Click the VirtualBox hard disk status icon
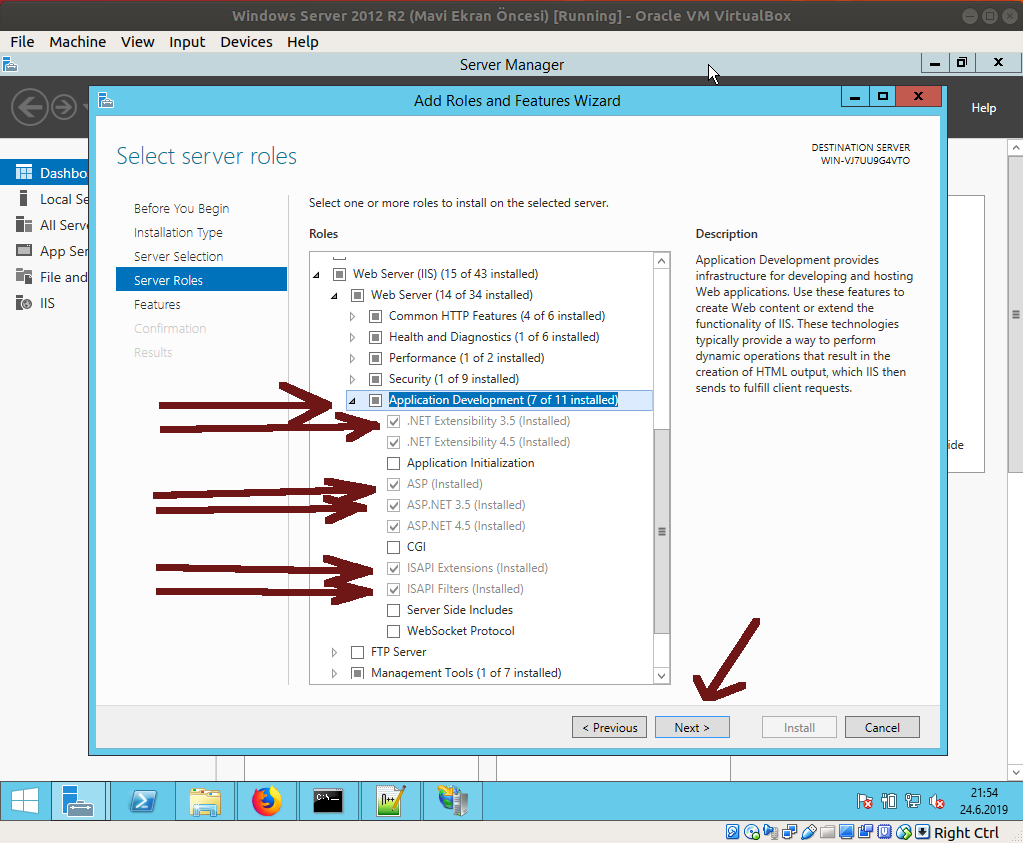Viewport: 1023px width, 843px height. [733, 832]
